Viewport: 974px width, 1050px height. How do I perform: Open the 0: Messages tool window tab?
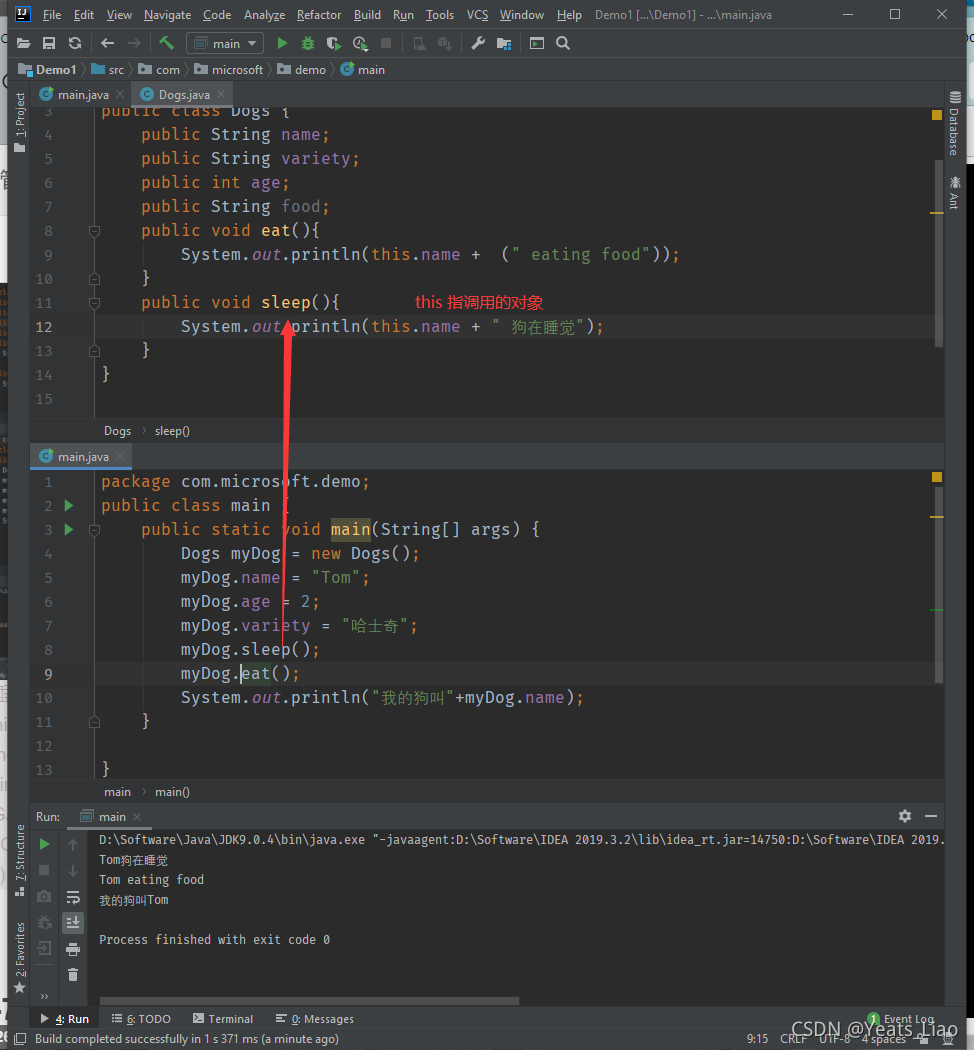click(315, 1019)
